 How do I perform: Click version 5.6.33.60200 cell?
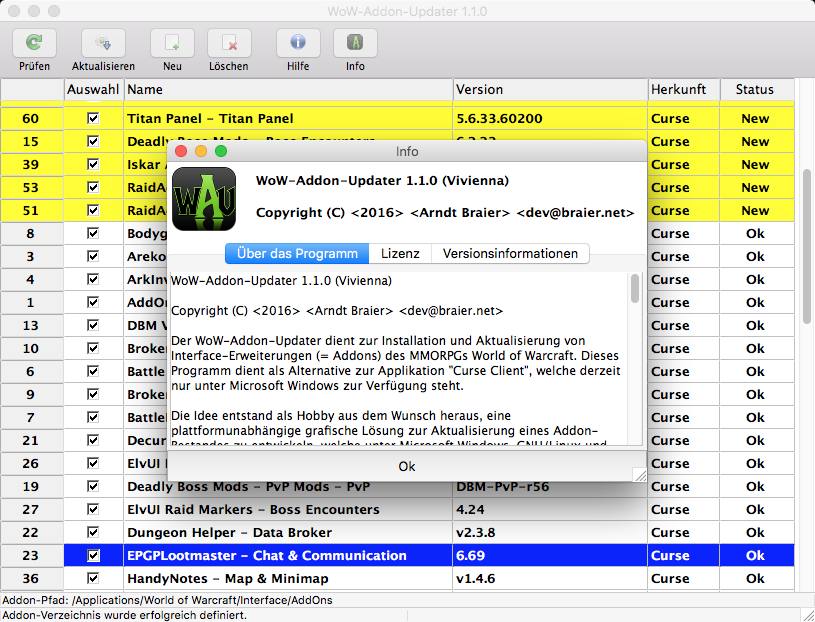click(550, 118)
